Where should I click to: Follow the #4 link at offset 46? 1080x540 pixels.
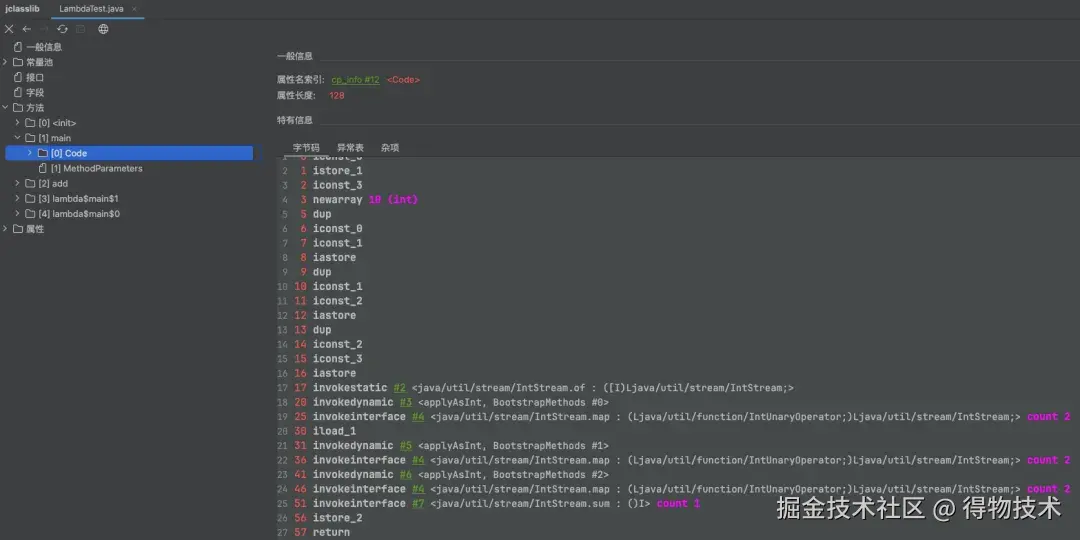pyautogui.click(x=417, y=489)
